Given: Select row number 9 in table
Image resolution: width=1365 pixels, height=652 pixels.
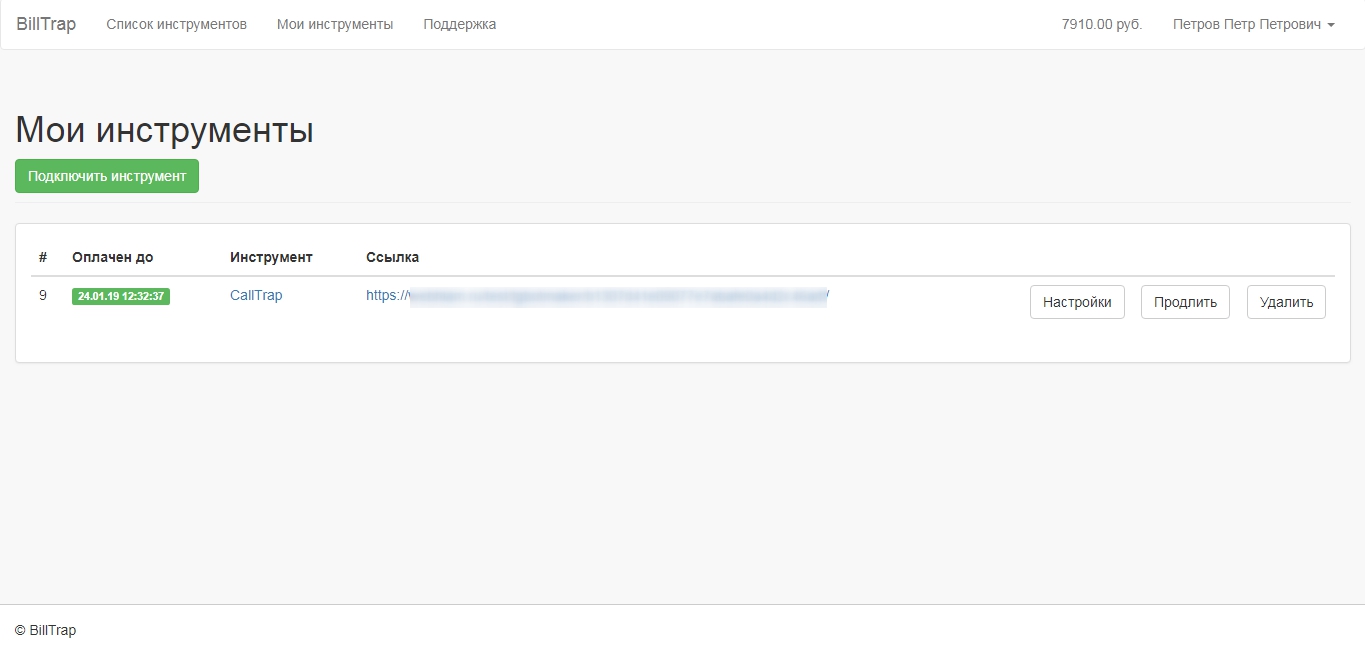Looking at the screenshot, I should 43,296.
